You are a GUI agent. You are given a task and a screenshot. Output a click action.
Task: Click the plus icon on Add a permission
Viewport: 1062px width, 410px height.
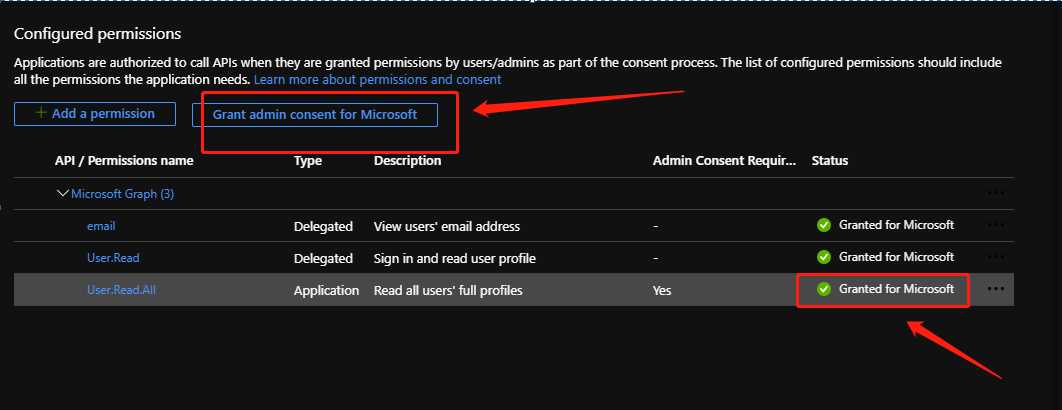(41, 113)
